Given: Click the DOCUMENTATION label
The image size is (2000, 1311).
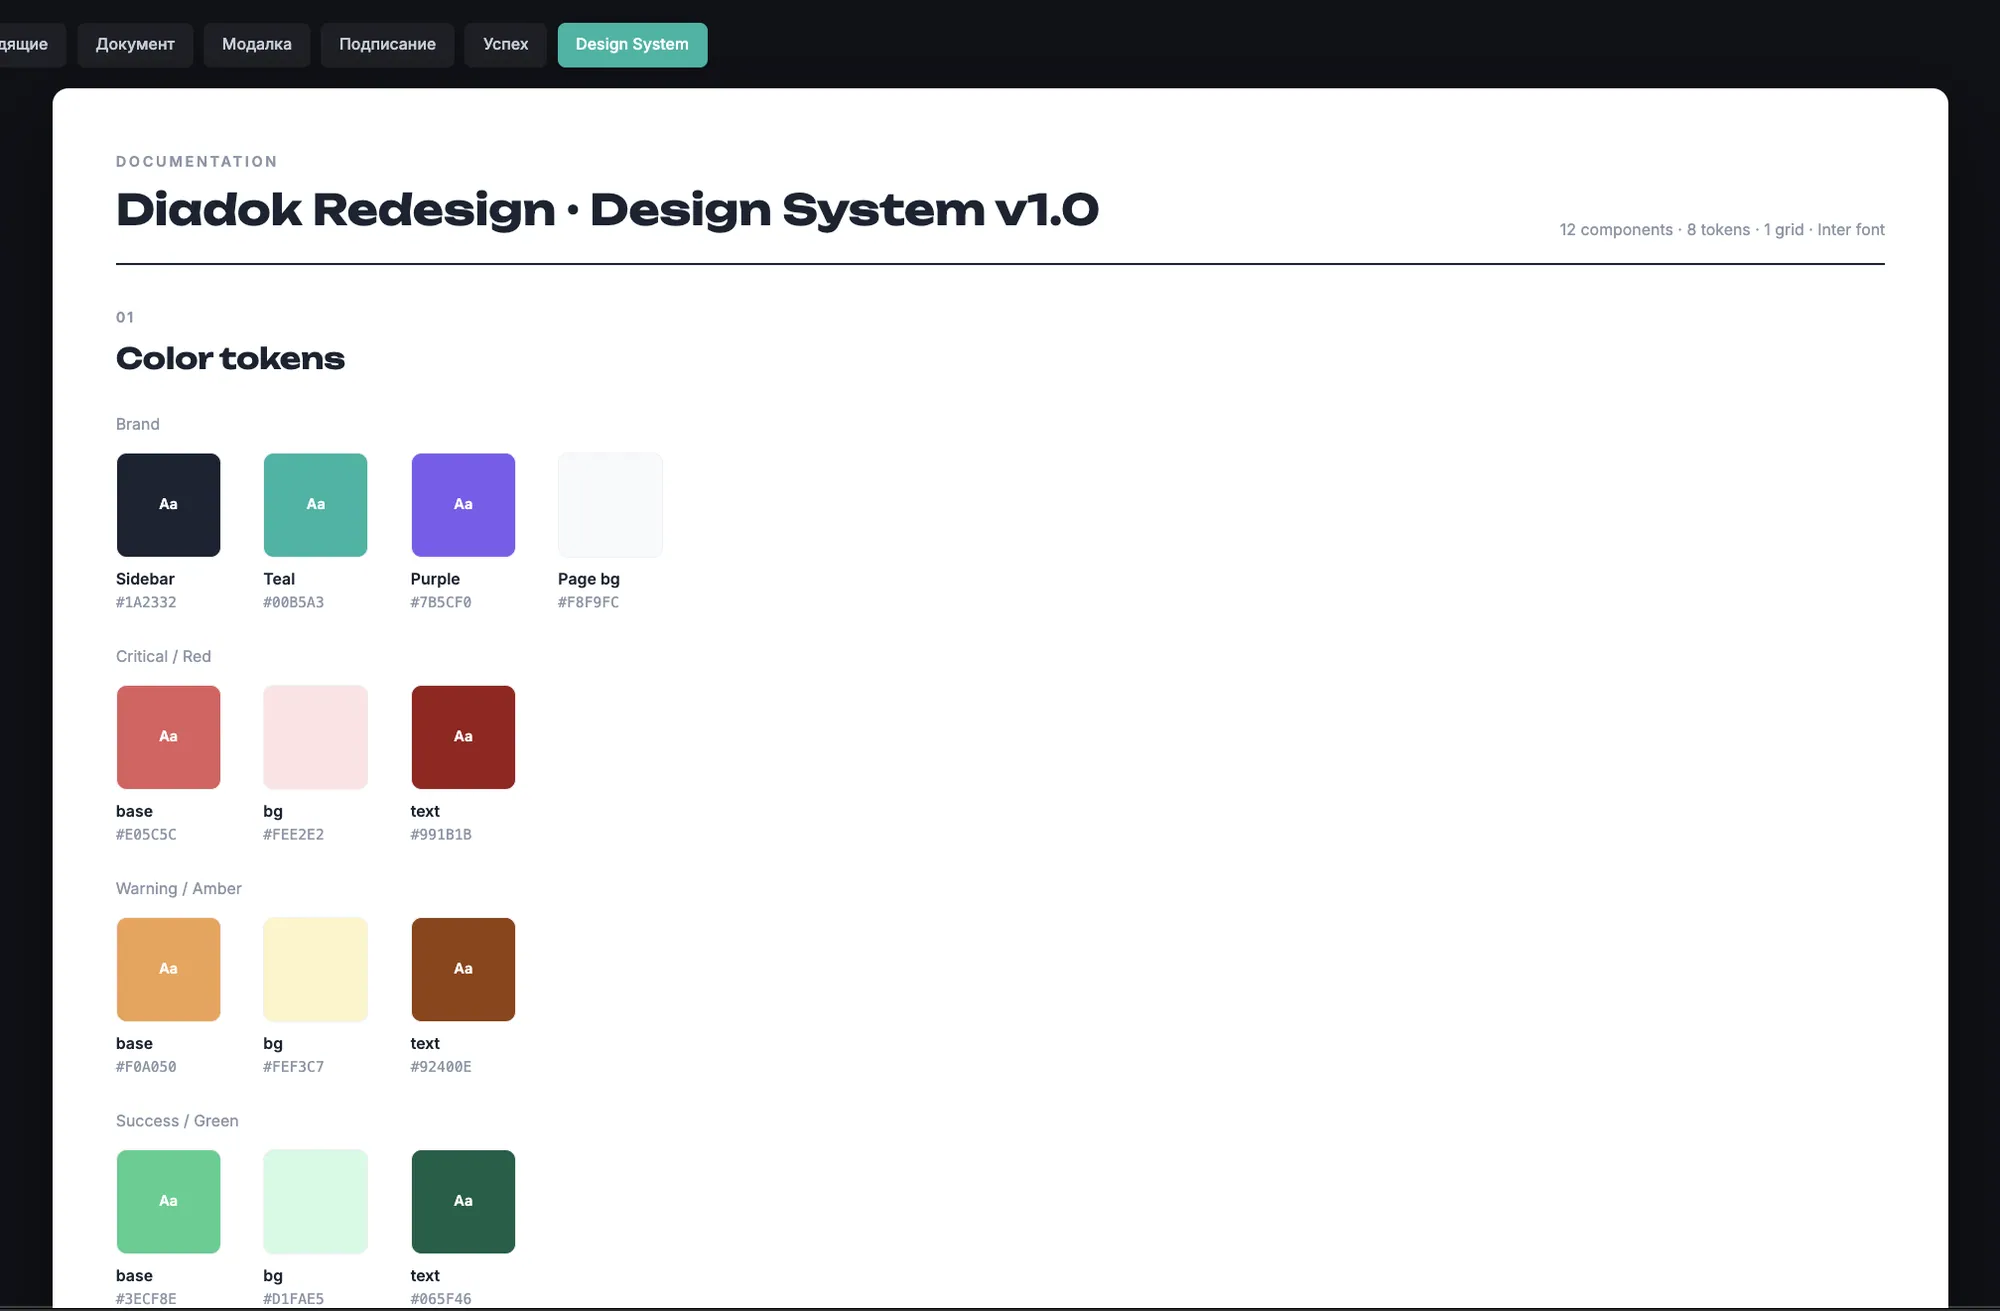Looking at the screenshot, I should pos(197,161).
